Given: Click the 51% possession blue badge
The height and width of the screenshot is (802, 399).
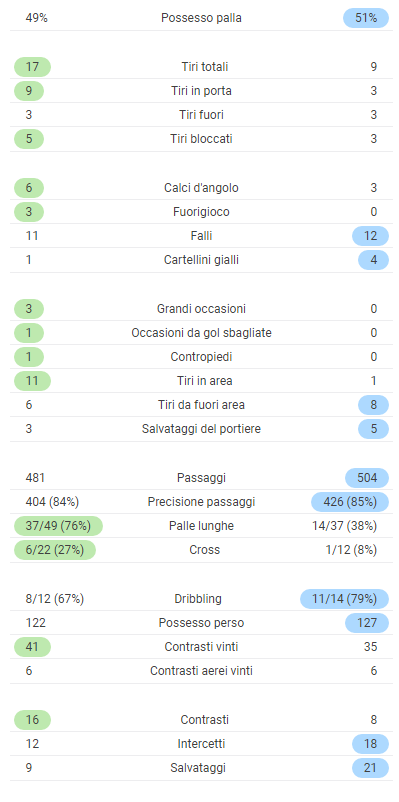Looking at the screenshot, I should [x=366, y=18].
